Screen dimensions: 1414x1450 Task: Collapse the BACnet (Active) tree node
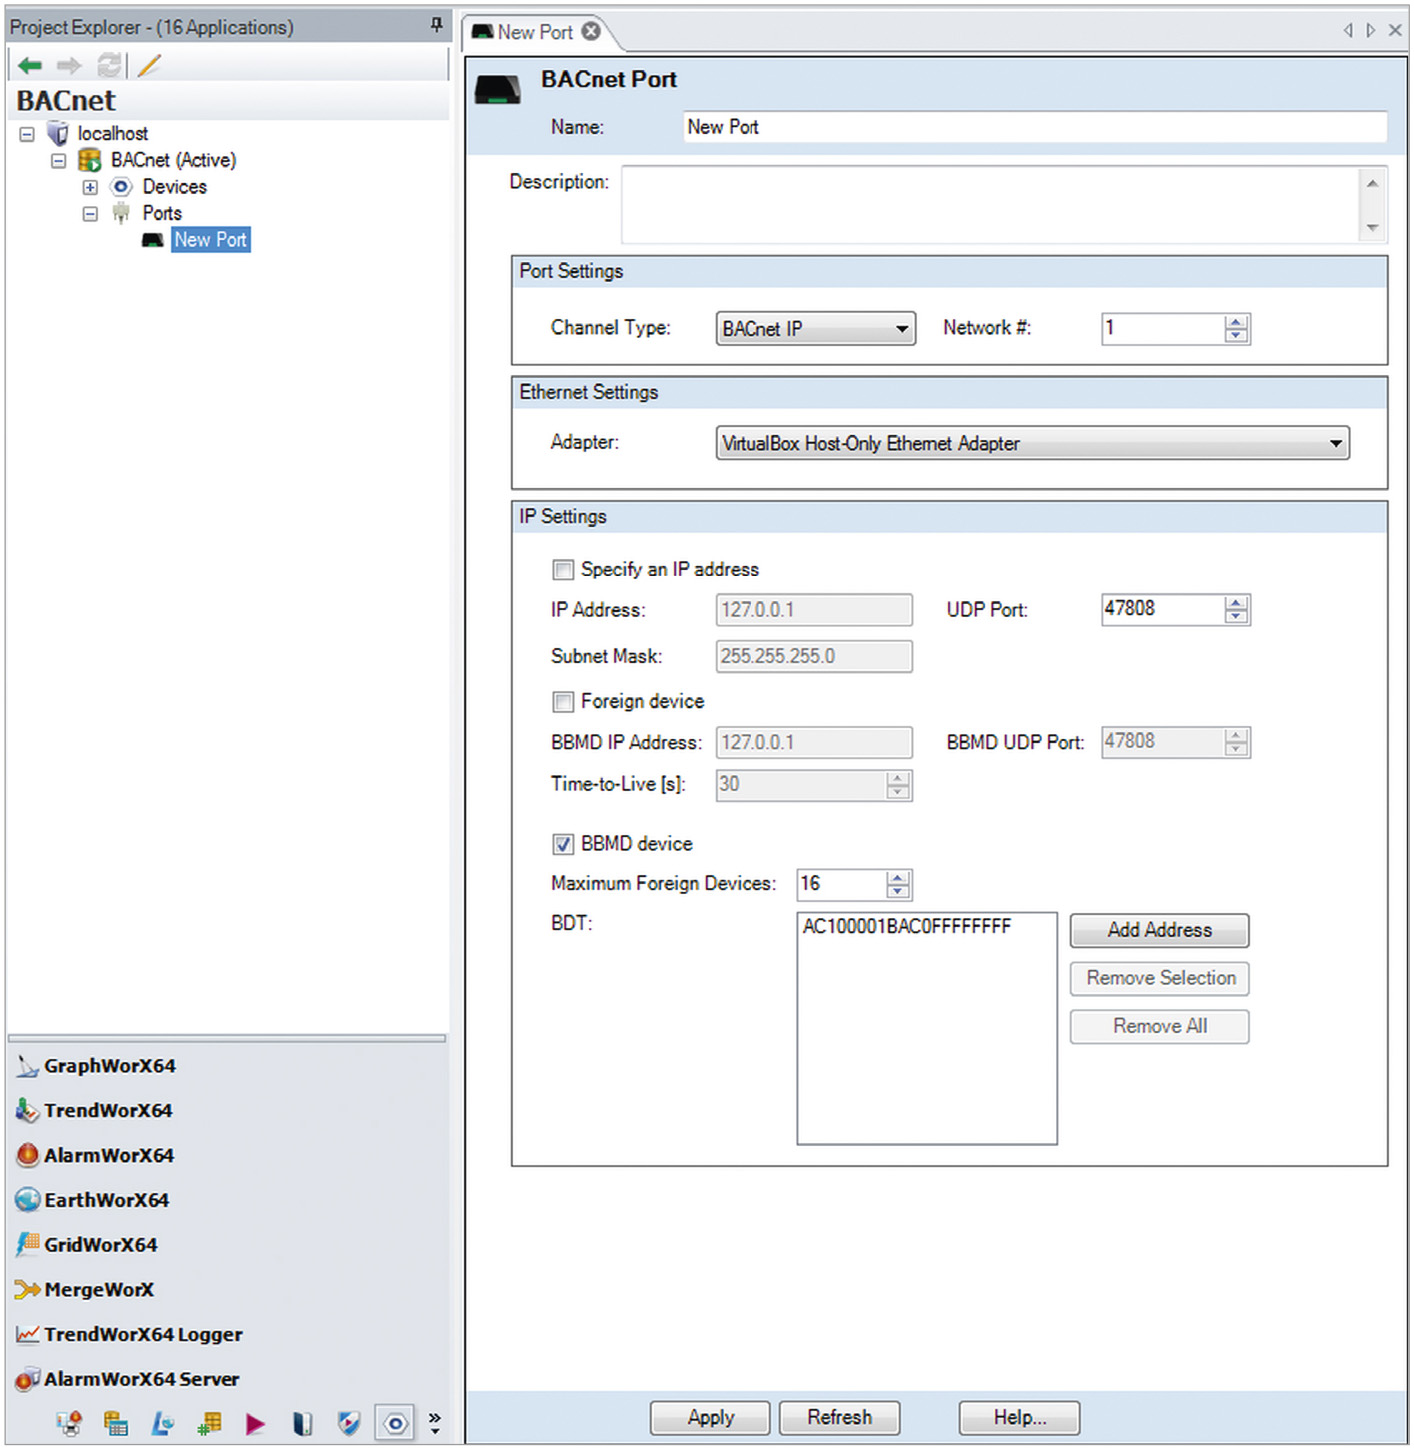(x=58, y=160)
